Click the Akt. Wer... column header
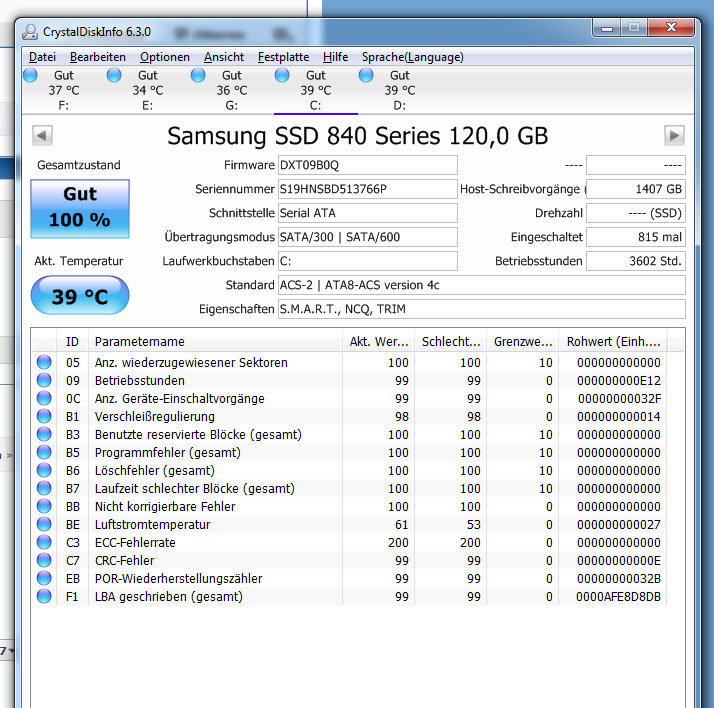The image size is (714, 708). 378,341
